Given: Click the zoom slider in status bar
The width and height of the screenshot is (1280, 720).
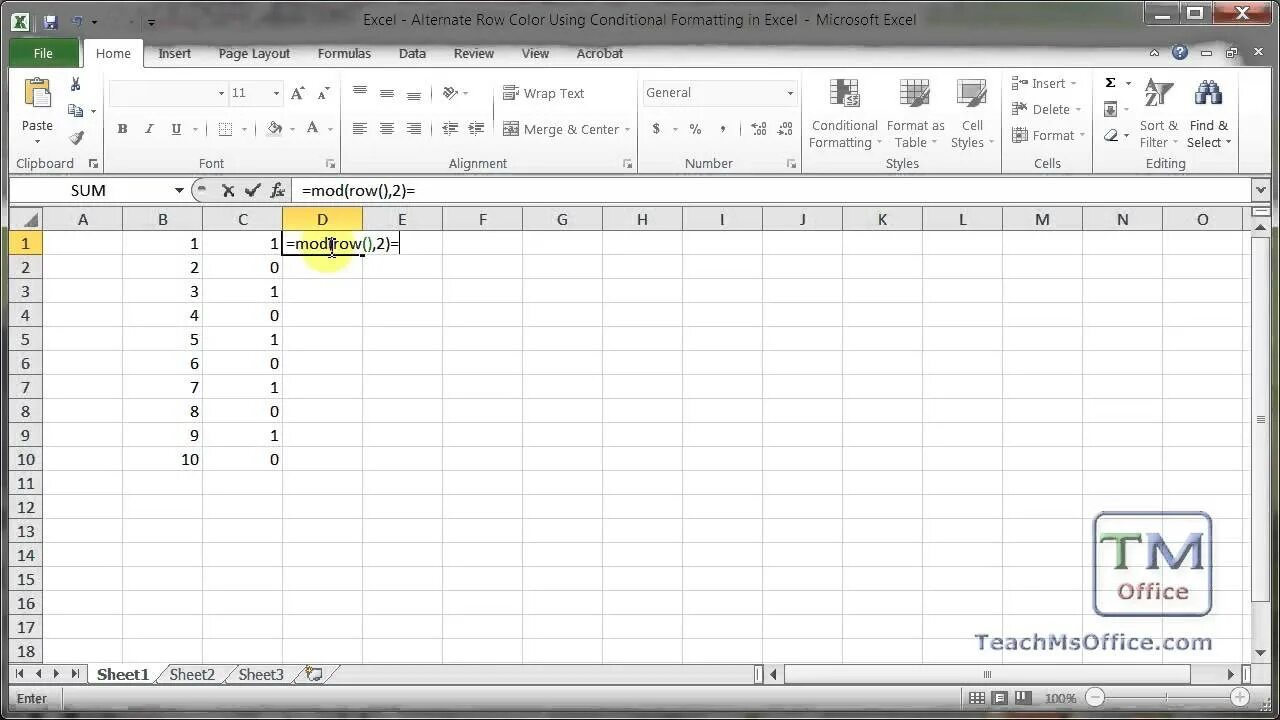Looking at the screenshot, I should coord(1167,698).
